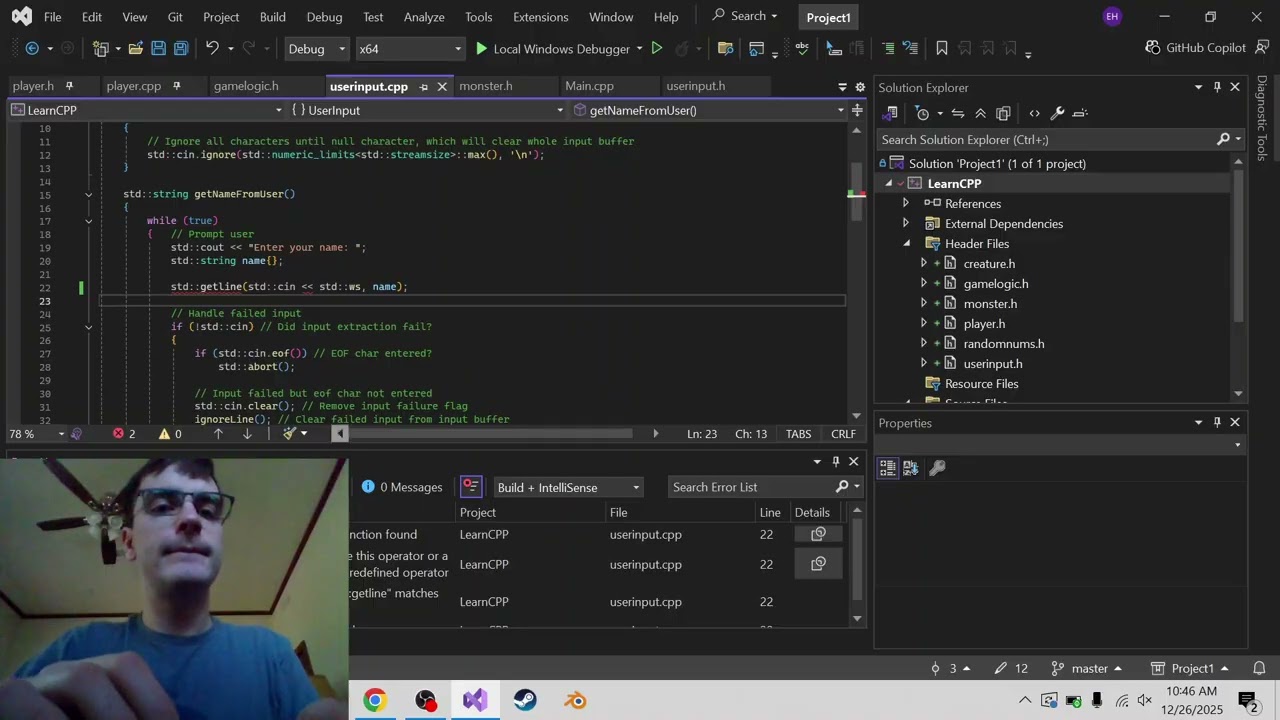Click Collapse All icon in Solution Explorer
Image resolution: width=1280 pixels, height=720 pixels.
click(980, 113)
